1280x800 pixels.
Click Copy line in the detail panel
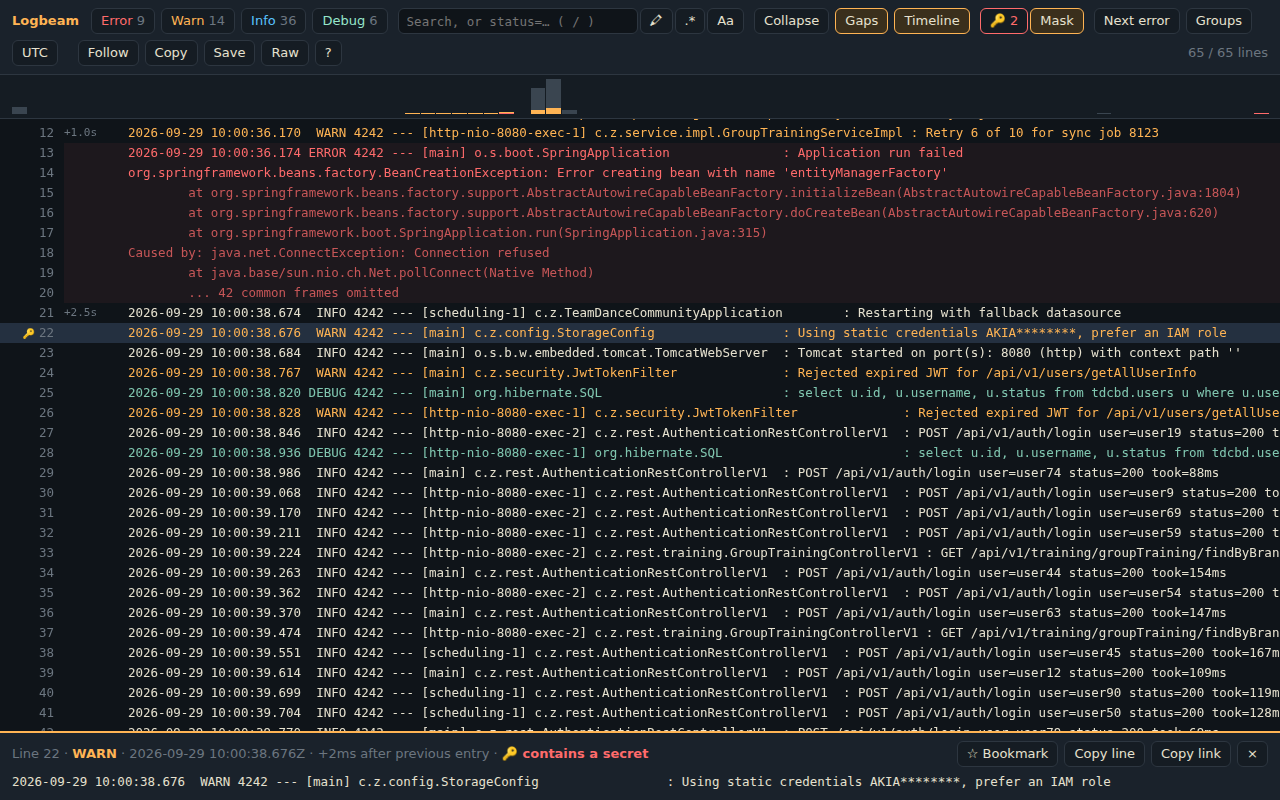pyautogui.click(x=1104, y=754)
